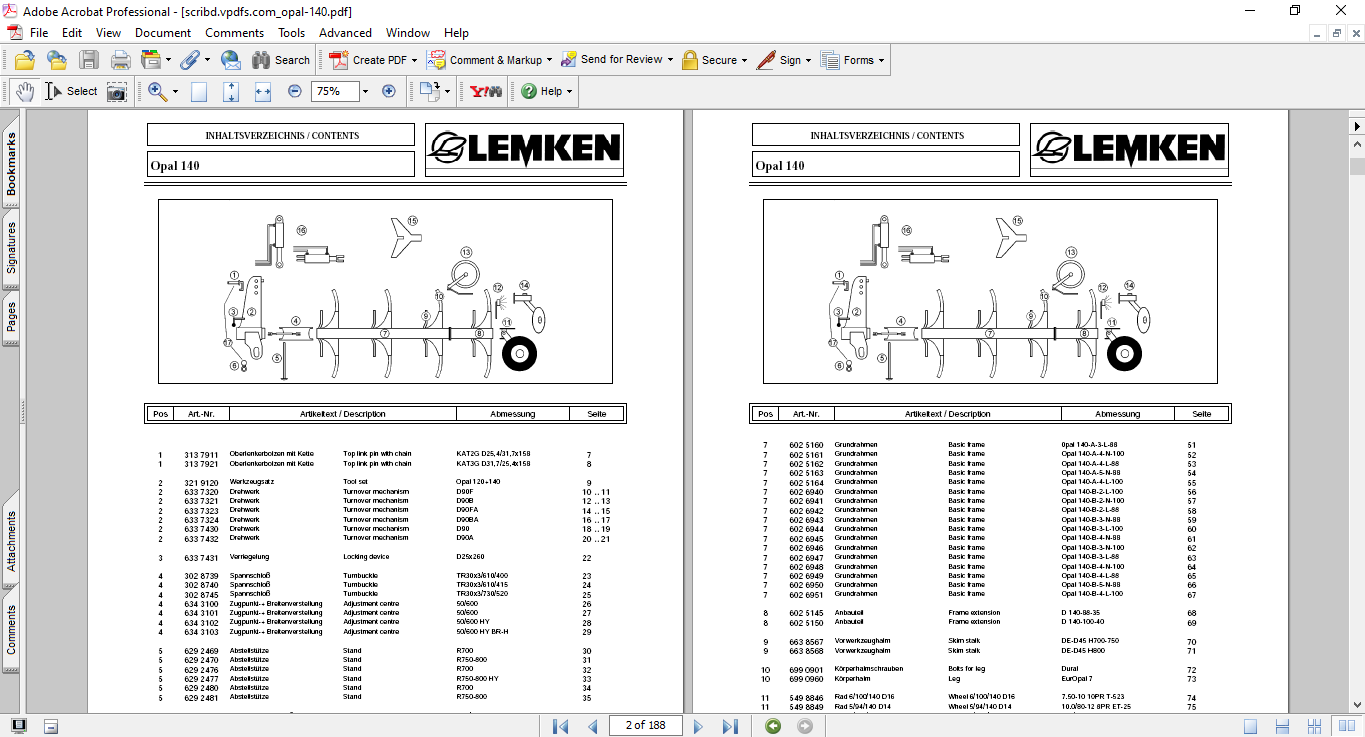1365x737 pixels.
Task: Expand the Secure dropdown menu
Action: tap(745, 60)
